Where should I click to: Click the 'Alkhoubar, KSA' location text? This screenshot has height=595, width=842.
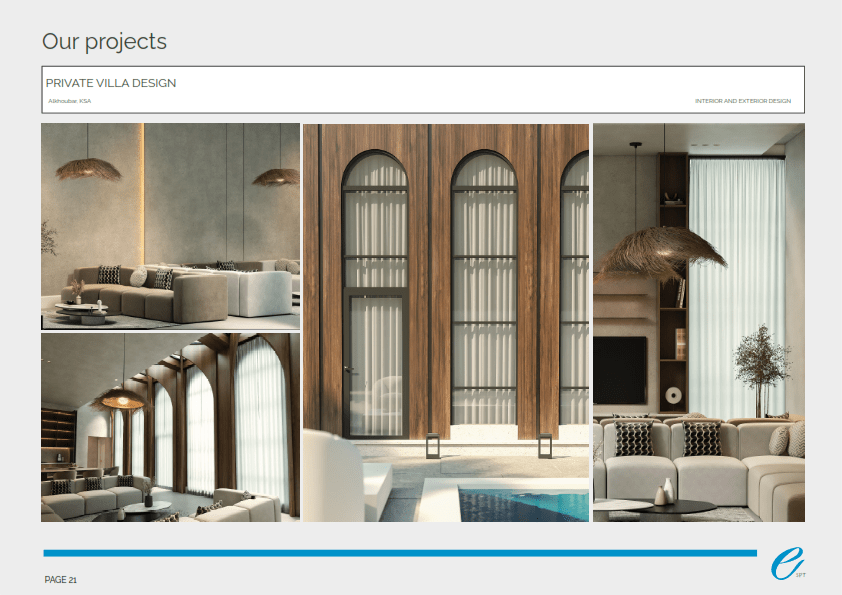click(70, 101)
